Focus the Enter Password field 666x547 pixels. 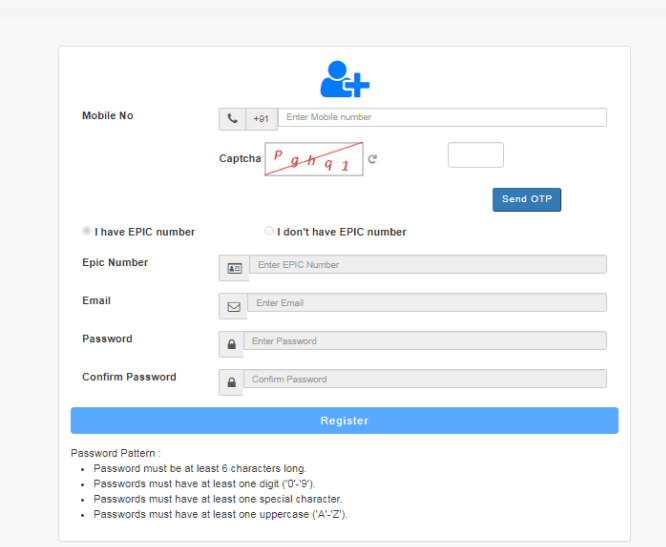[x=424, y=341]
